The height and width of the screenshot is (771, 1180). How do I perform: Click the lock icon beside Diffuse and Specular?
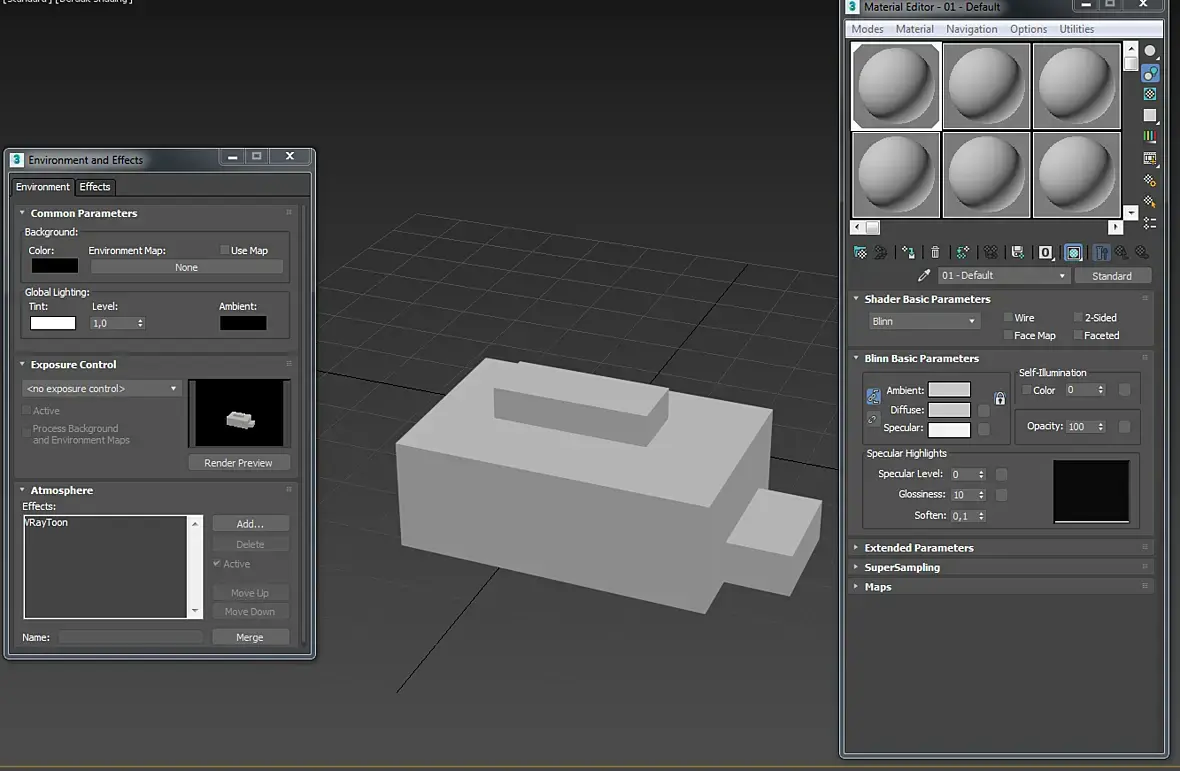(999, 399)
